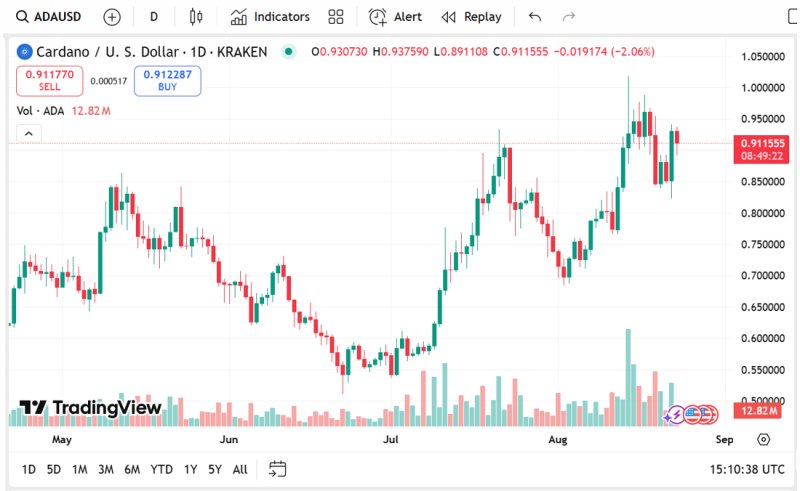
Task: Click the lightning events marker on the time axis
Action: tap(676, 415)
